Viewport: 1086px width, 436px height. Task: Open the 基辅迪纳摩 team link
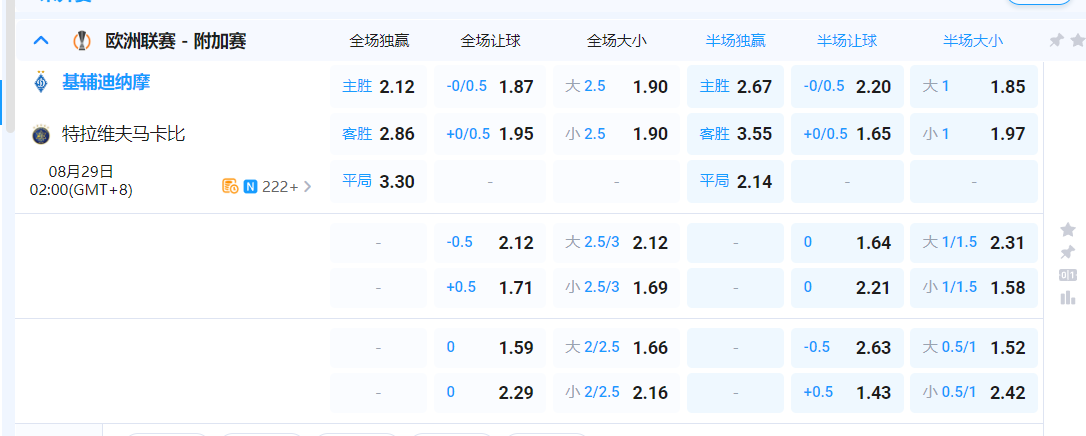(106, 82)
